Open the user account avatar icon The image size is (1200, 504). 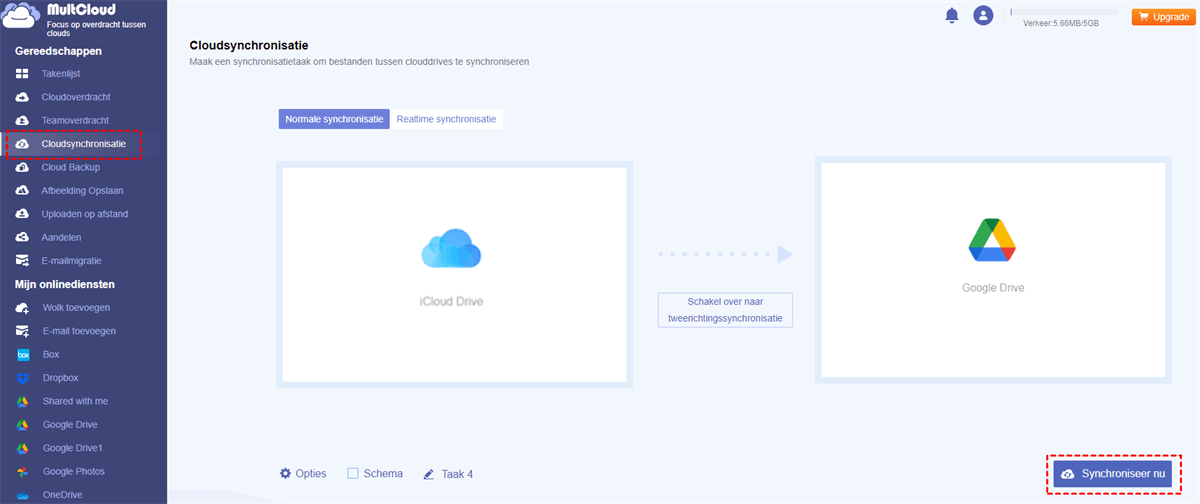tap(984, 16)
